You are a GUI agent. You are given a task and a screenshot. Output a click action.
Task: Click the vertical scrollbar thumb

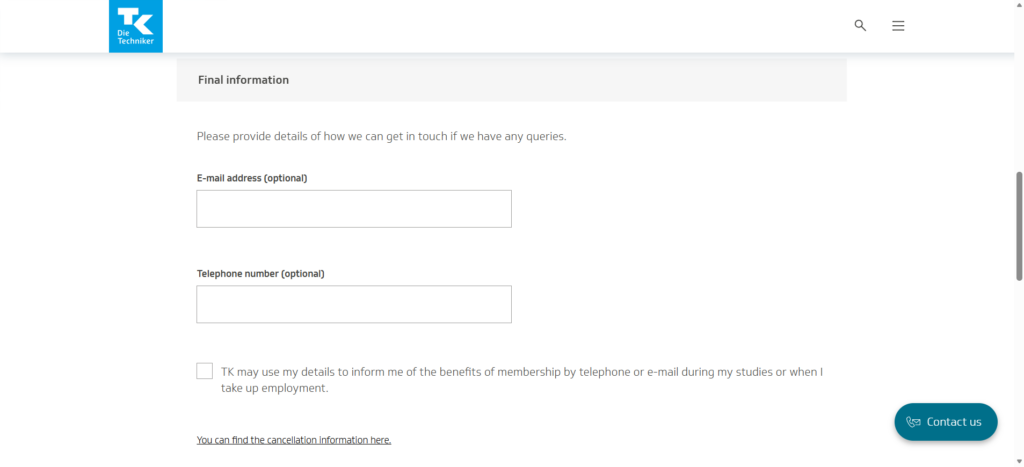[1019, 225]
